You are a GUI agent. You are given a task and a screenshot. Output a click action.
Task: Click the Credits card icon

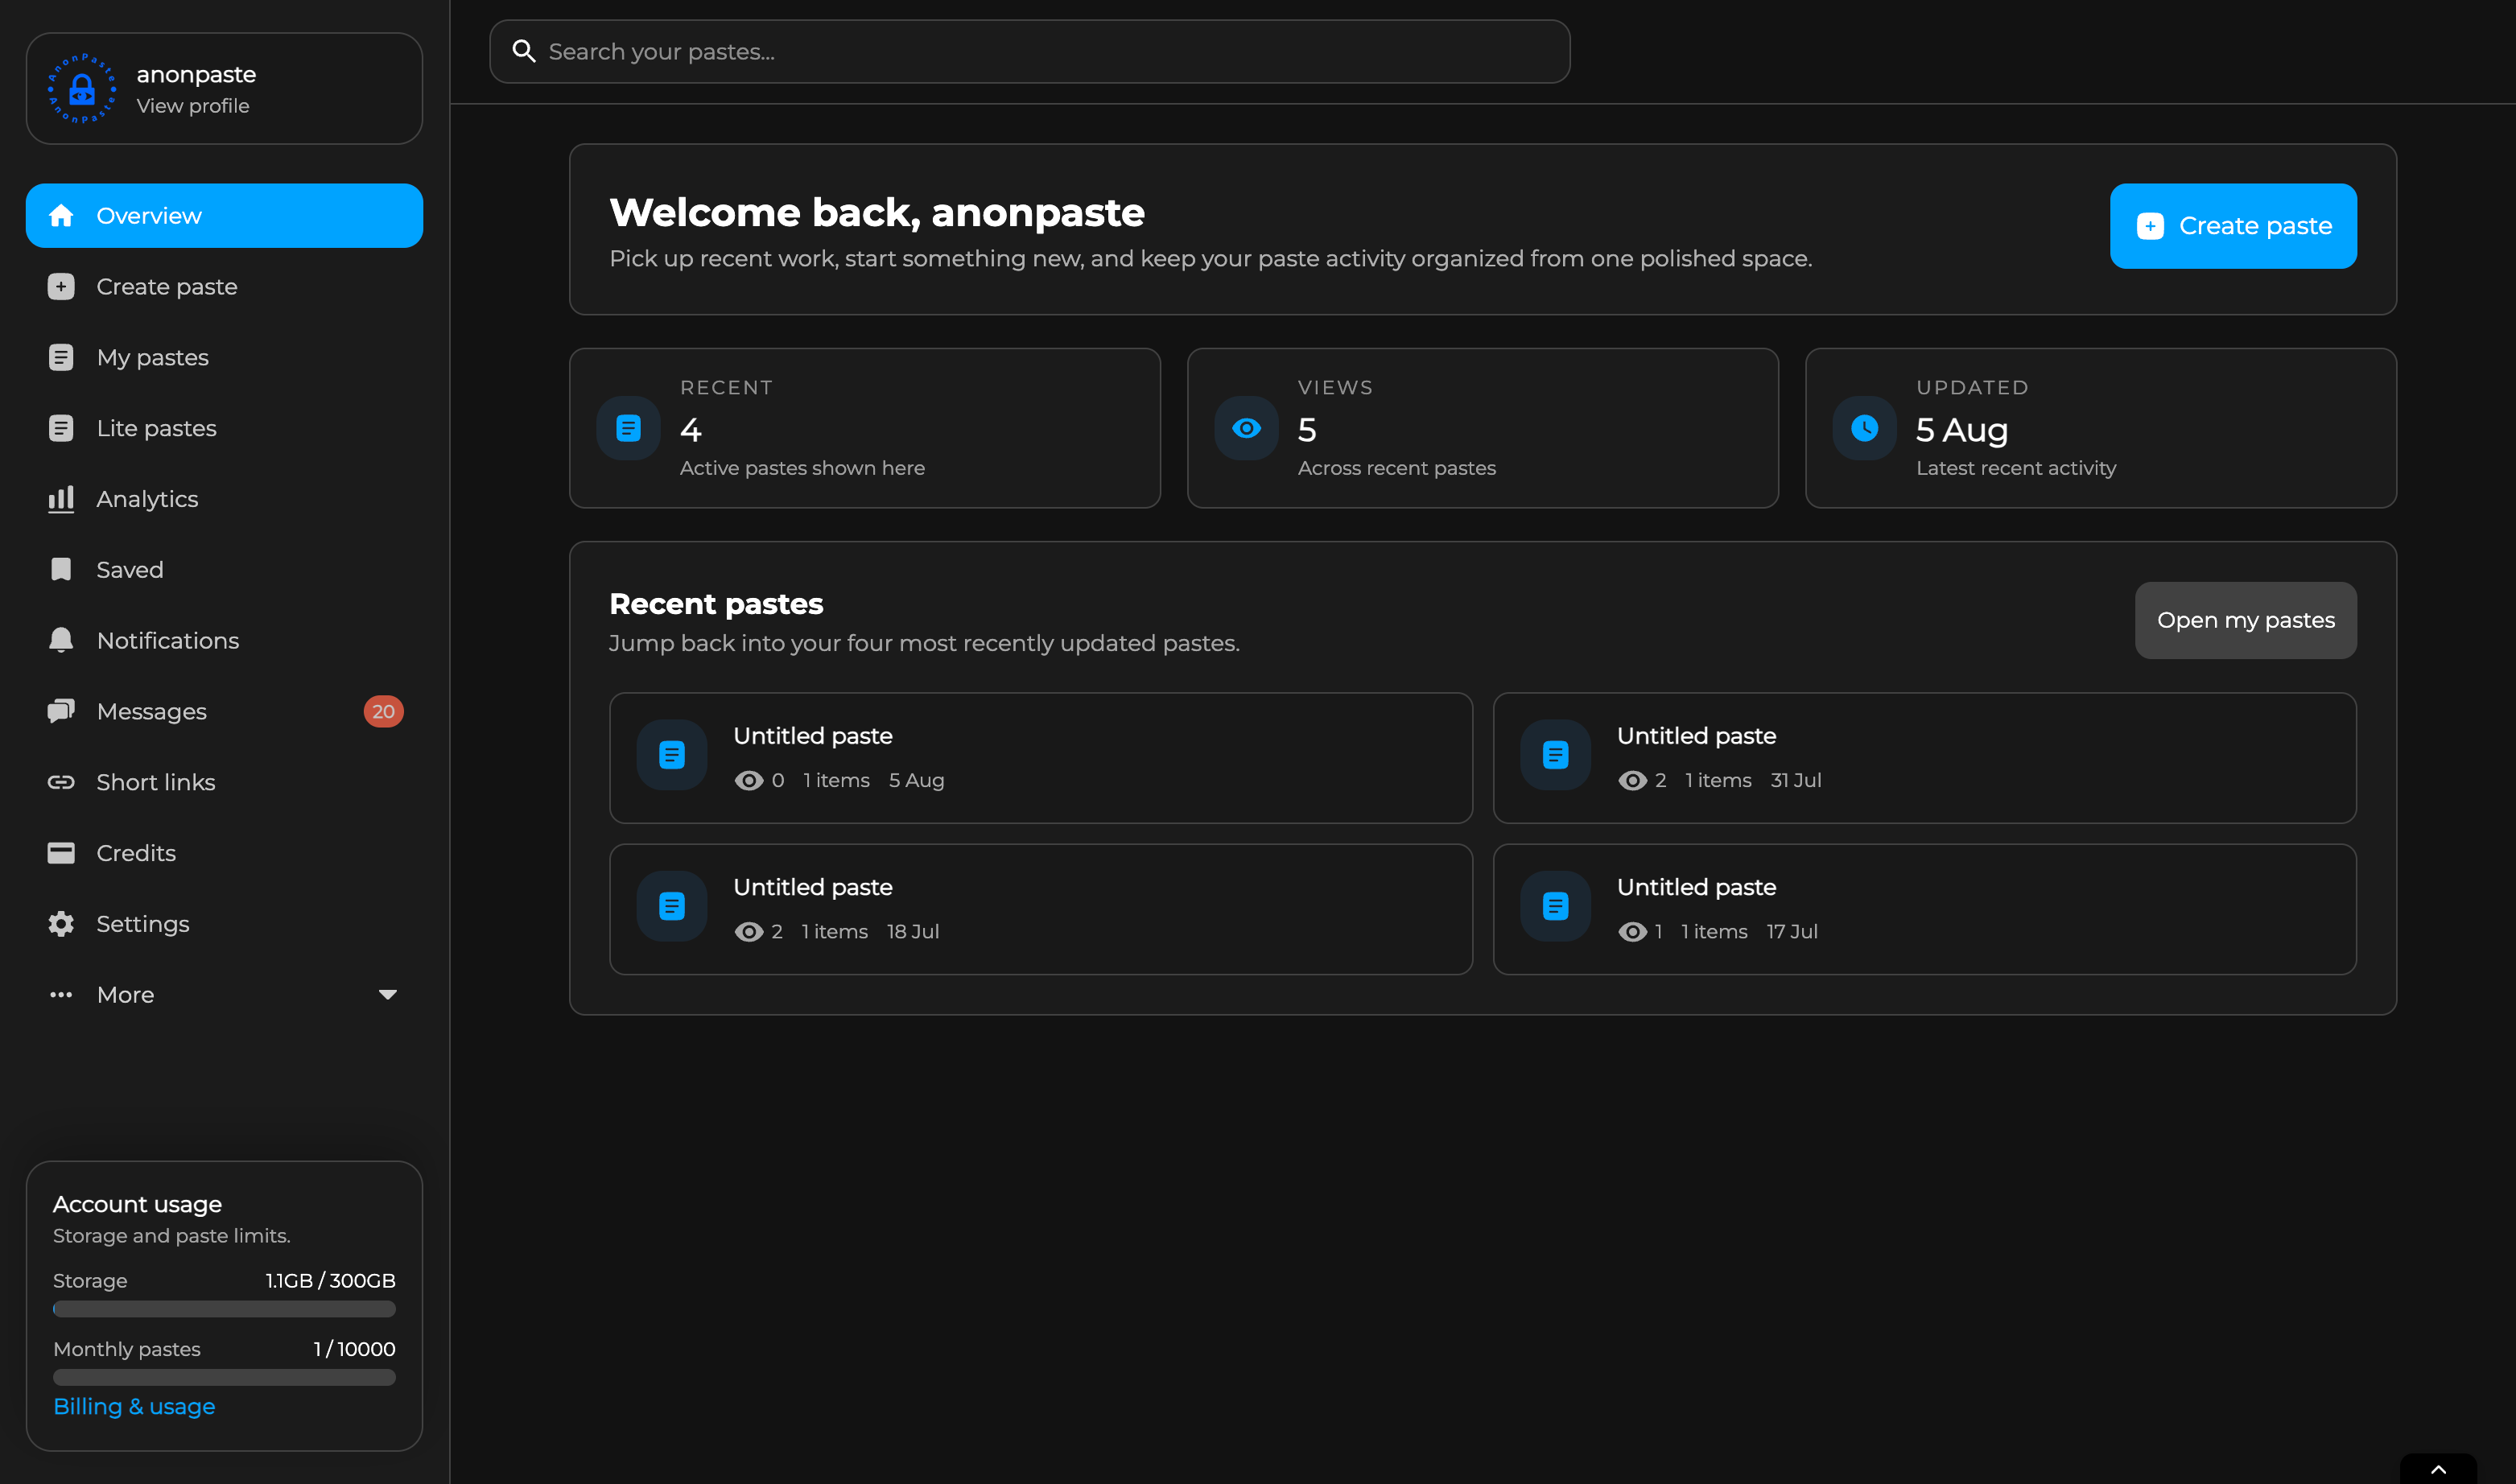pos(61,853)
